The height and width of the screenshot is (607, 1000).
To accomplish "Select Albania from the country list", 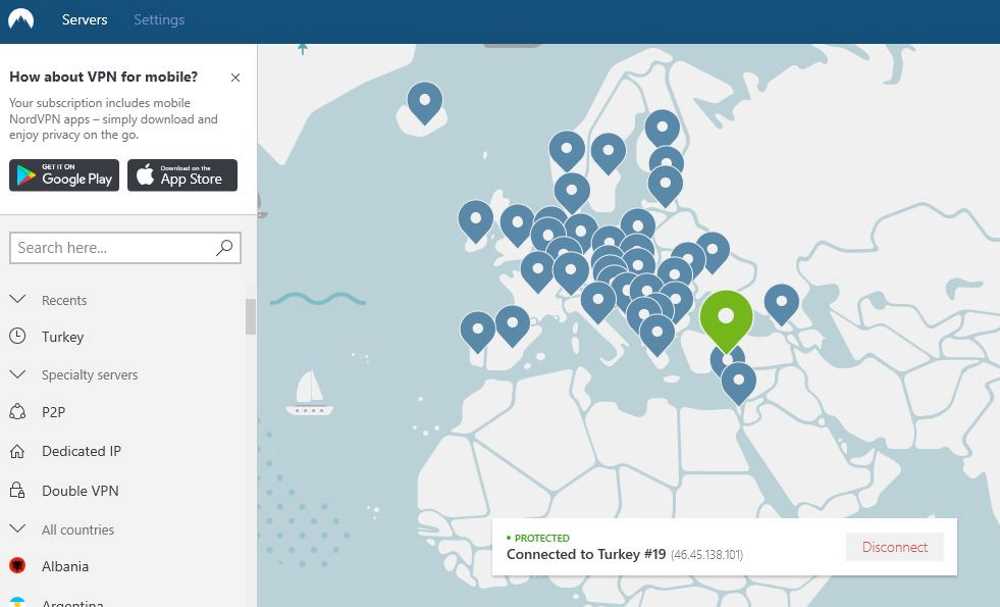I will (65, 566).
